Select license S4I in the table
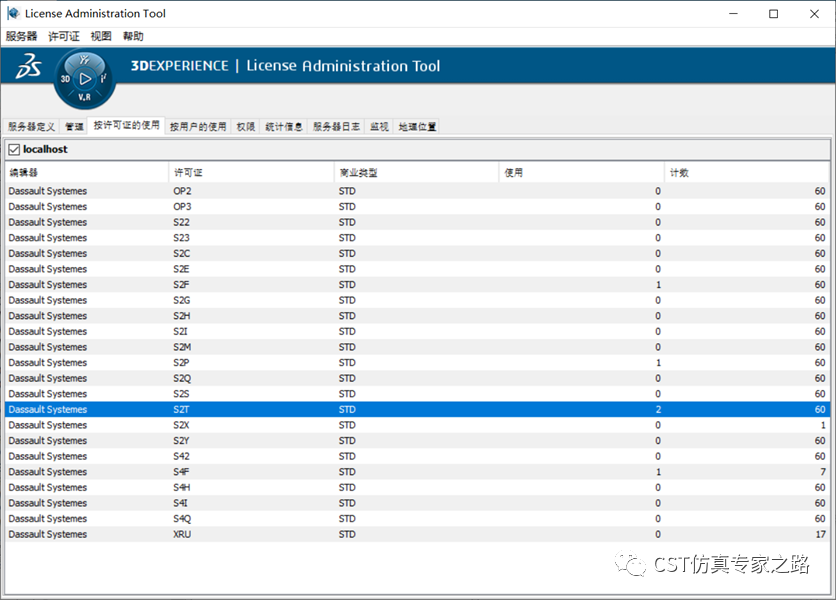The height and width of the screenshot is (600, 836). pos(417,503)
